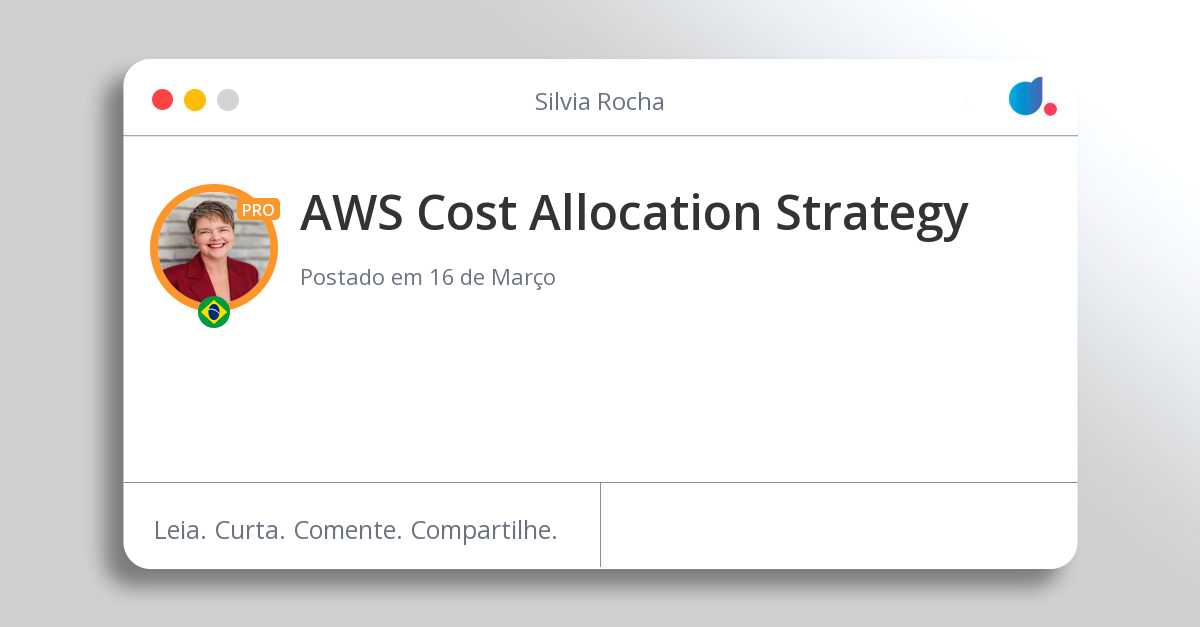Click the vertical divider in the footer
1200x627 pixels.
(x=600, y=525)
